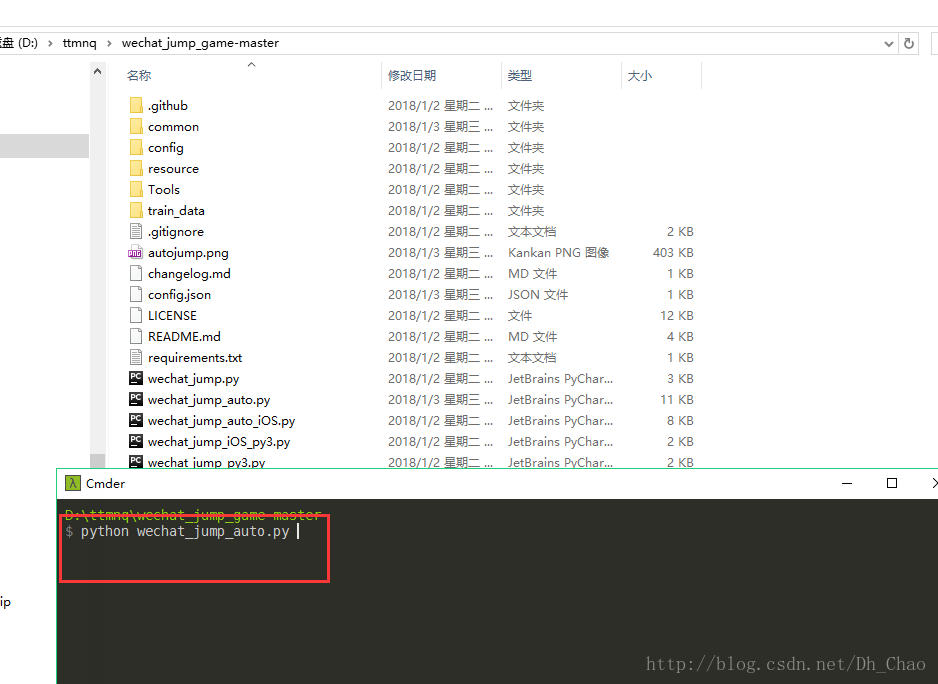
Task: Click the scrollbar up arrow in navigation pane
Action: pyautogui.click(x=98, y=72)
